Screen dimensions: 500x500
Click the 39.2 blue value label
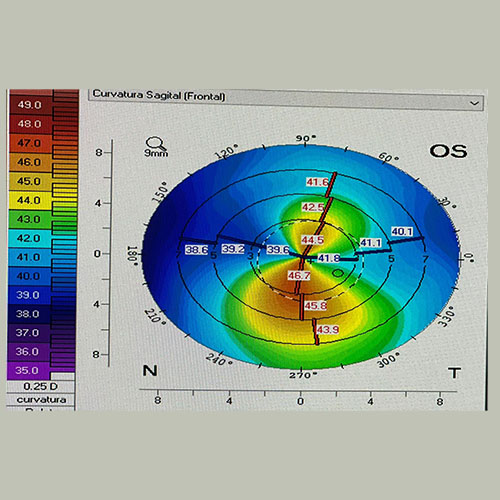[233, 249]
